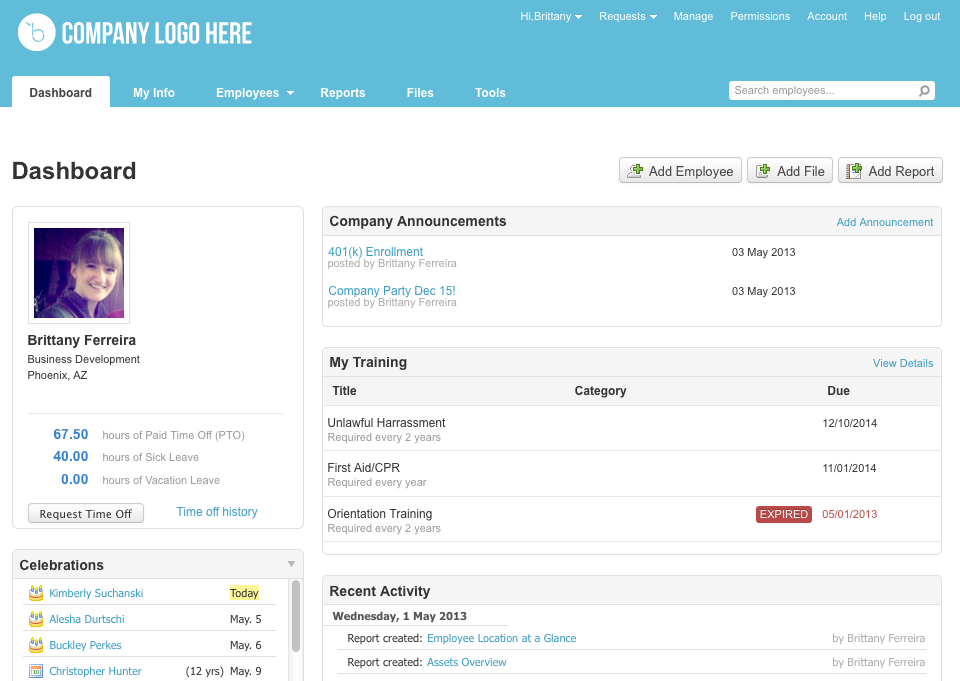Image resolution: width=960 pixels, height=681 pixels.
Task: Click the search magnifier icon
Action: (x=924, y=91)
